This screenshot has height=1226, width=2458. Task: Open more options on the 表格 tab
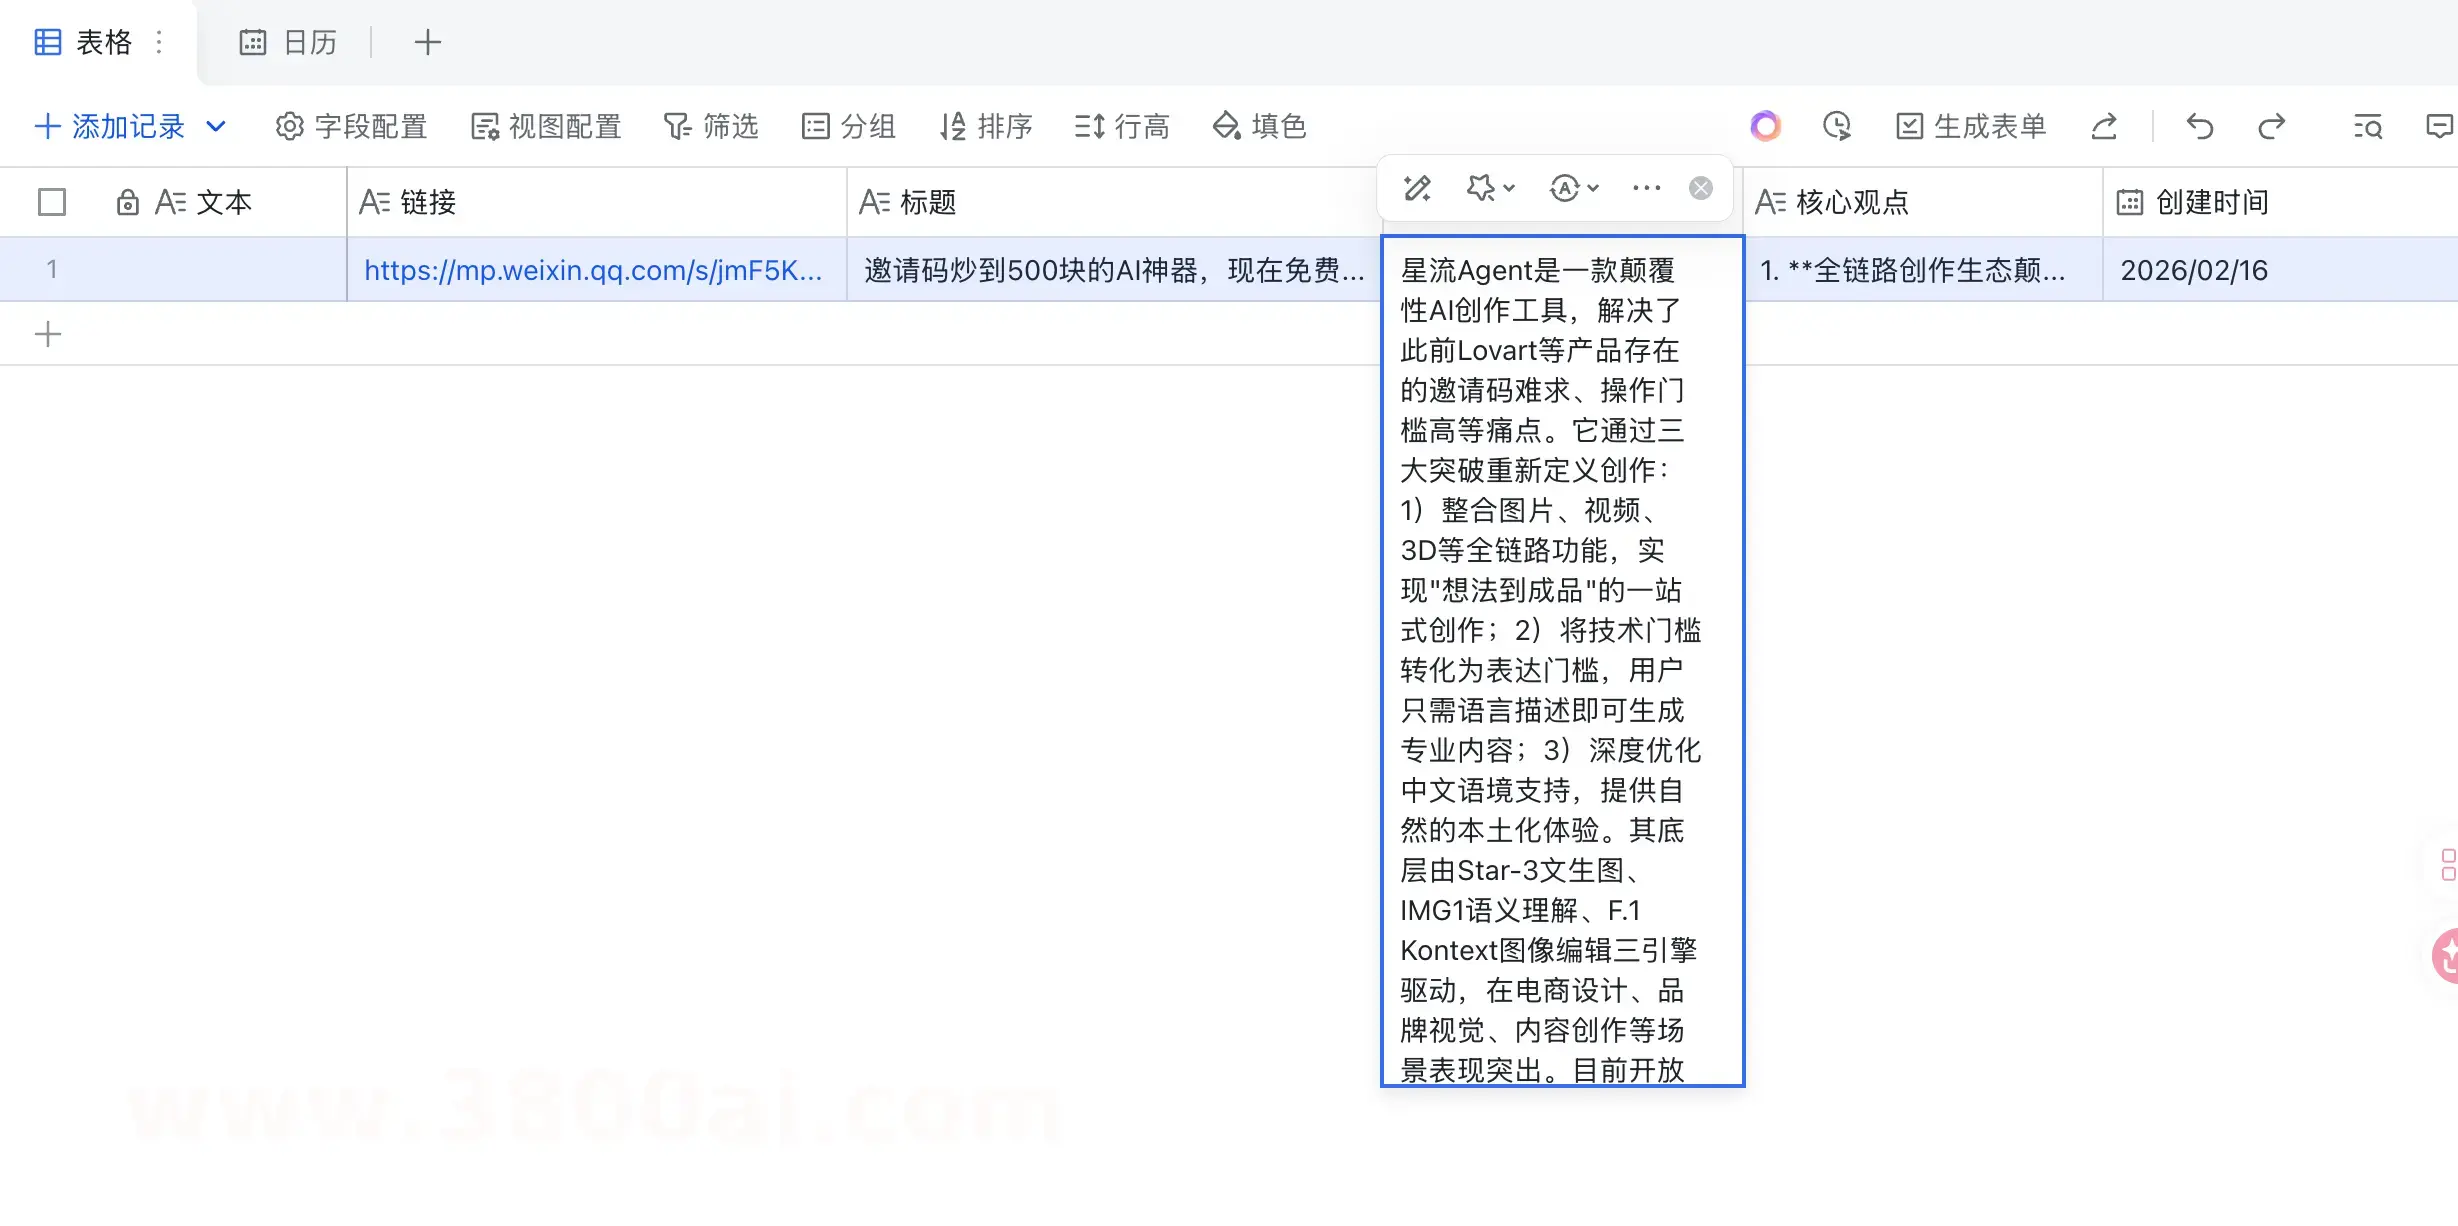click(158, 42)
